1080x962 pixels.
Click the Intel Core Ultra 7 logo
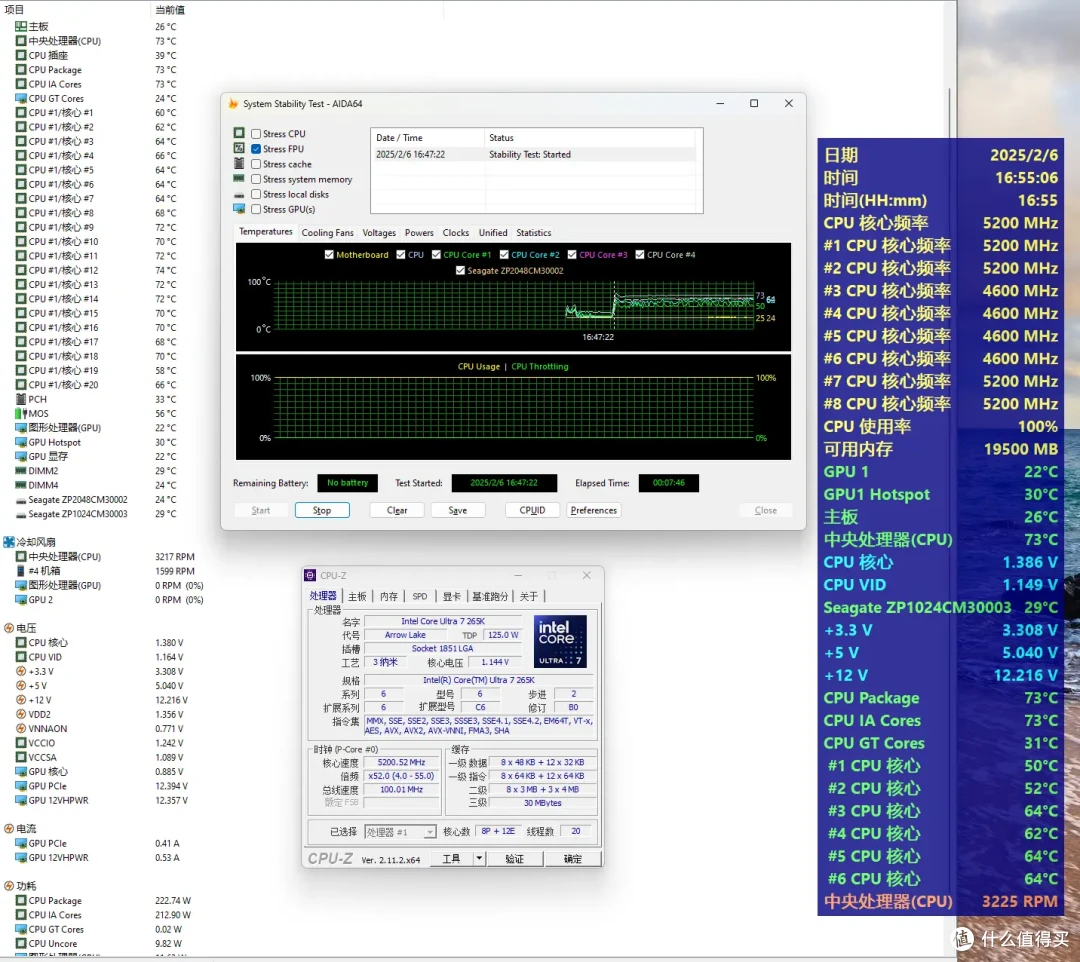[x=560, y=641]
